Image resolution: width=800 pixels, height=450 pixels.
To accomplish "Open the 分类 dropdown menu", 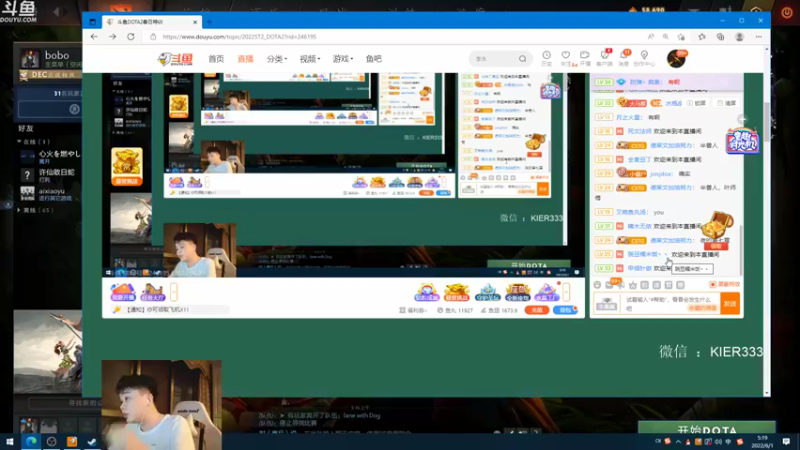I will click(277, 59).
